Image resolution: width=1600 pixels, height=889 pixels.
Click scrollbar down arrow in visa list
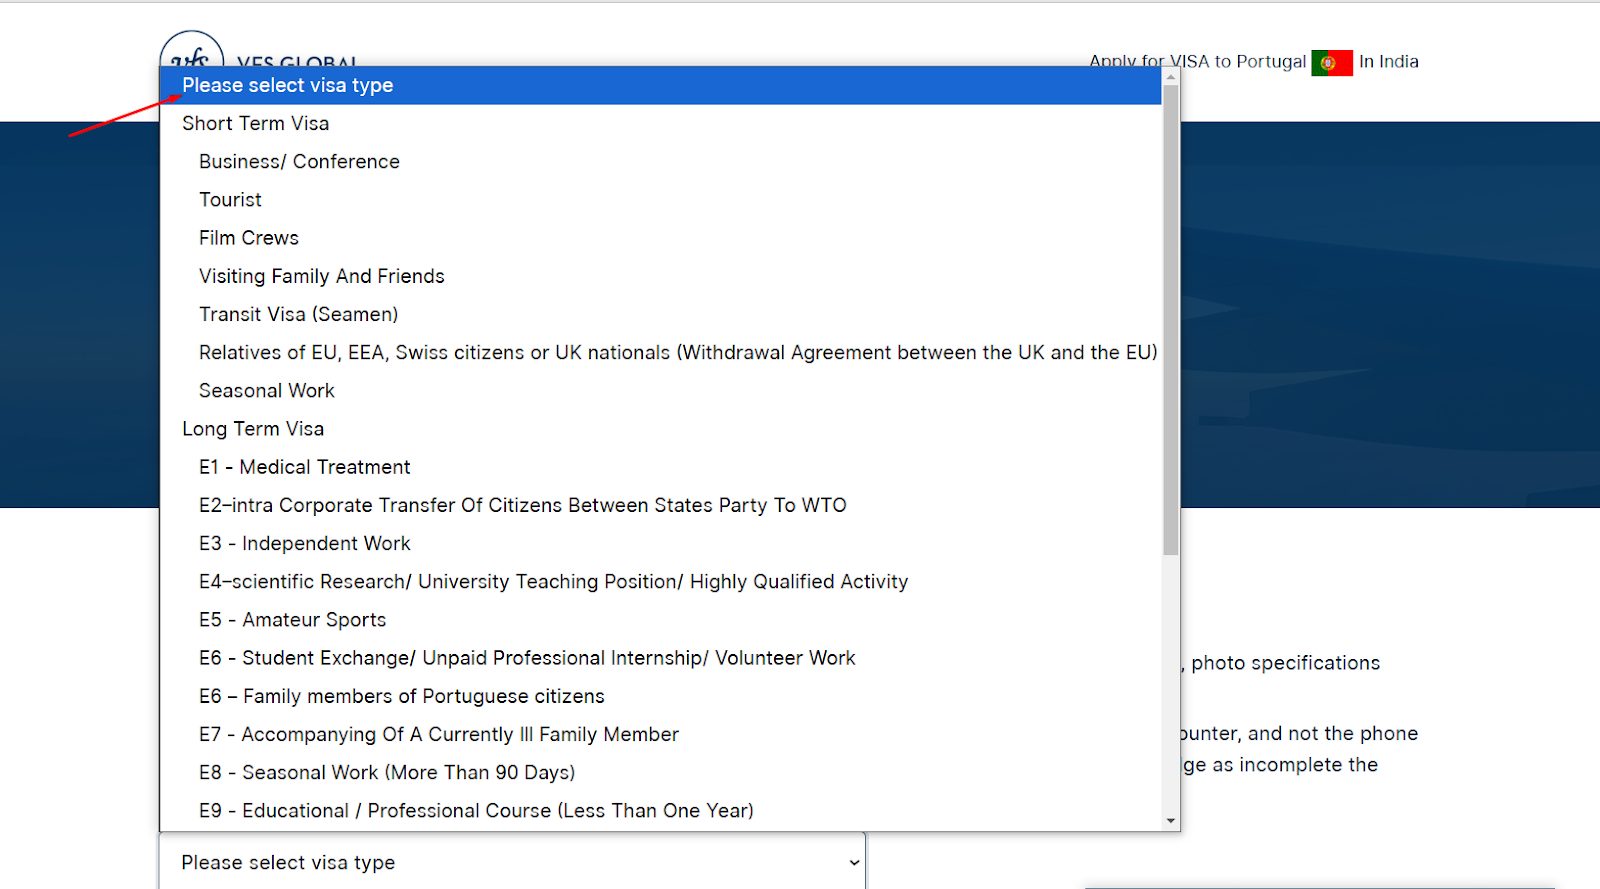(1171, 821)
